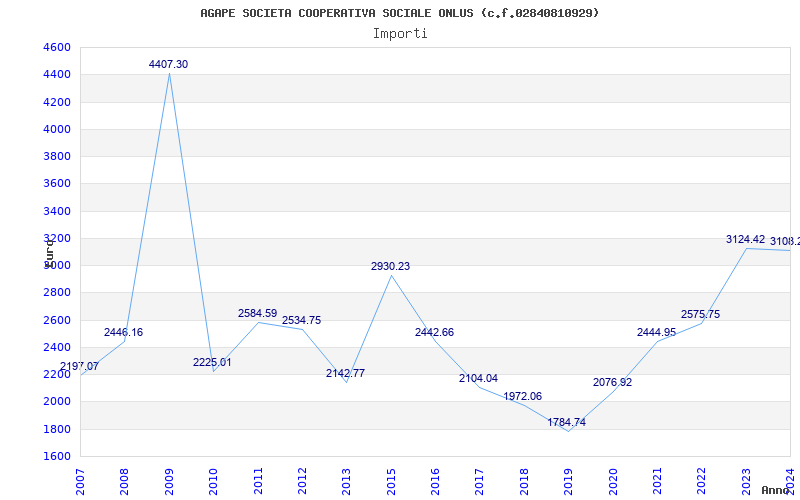The image size is (800, 500).
Task: Click the 2534.75 data label
Action: 302,320
